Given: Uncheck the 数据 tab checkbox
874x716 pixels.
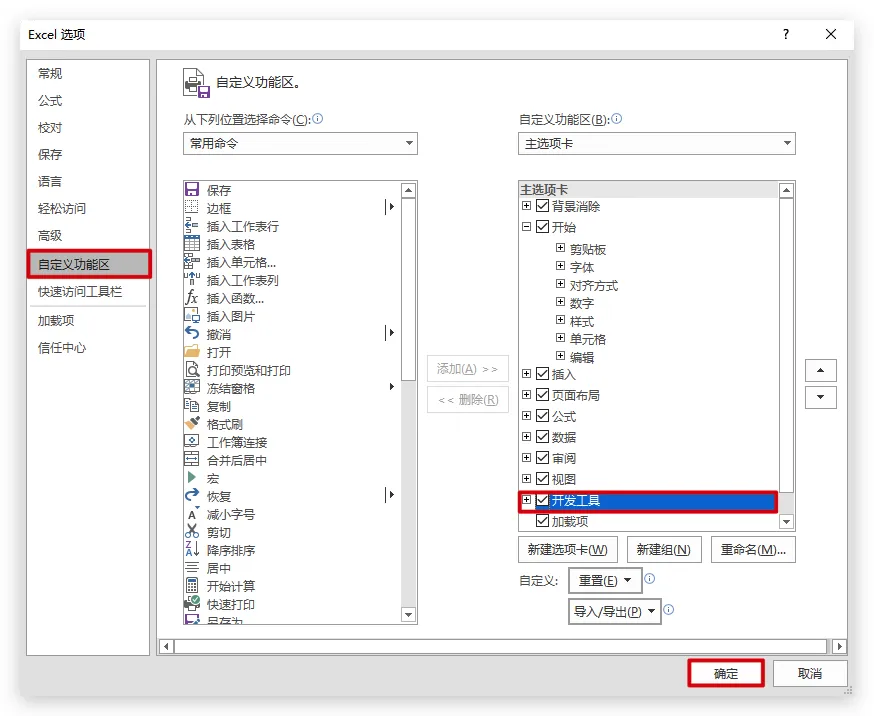Looking at the screenshot, I should tap(542, 436).
